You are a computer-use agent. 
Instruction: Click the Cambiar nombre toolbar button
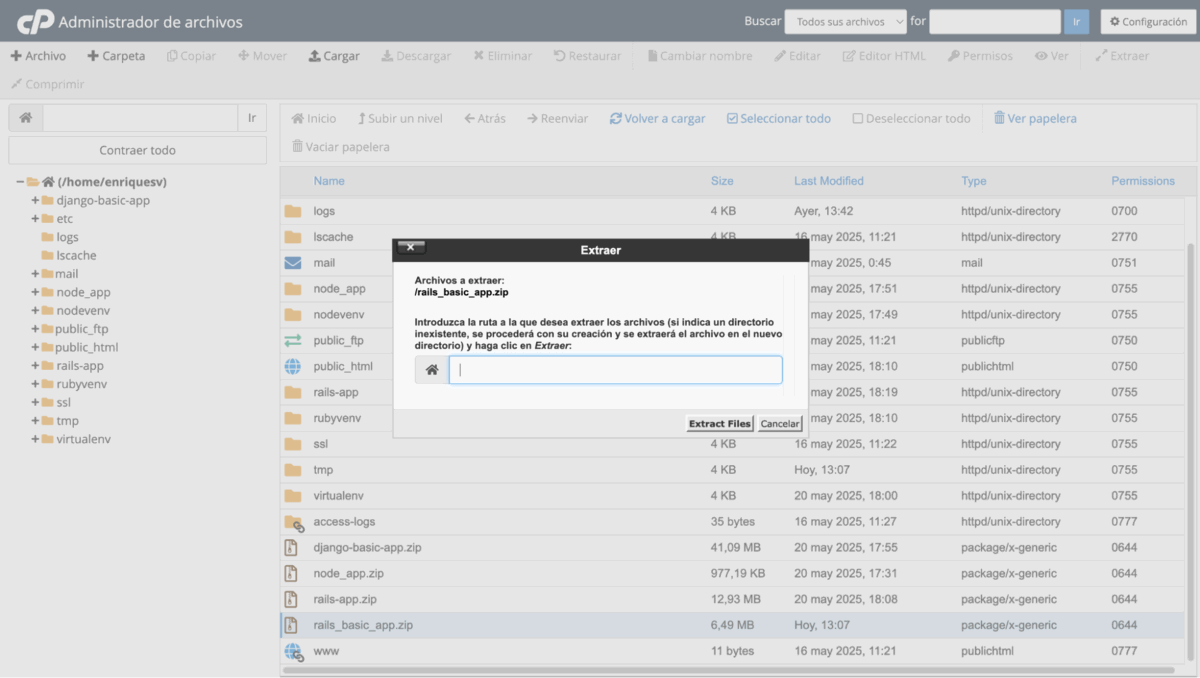point(700,56)
